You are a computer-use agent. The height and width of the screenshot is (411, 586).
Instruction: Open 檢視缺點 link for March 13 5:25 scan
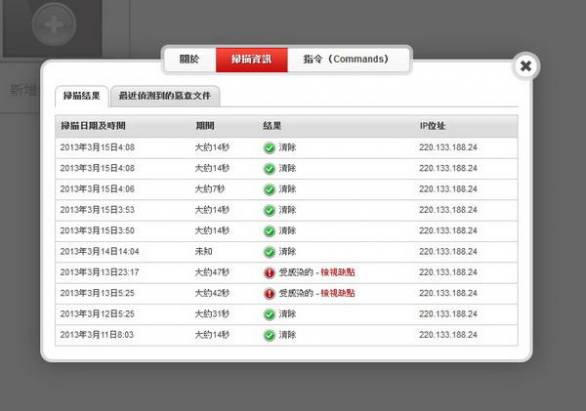pos(337,293)
